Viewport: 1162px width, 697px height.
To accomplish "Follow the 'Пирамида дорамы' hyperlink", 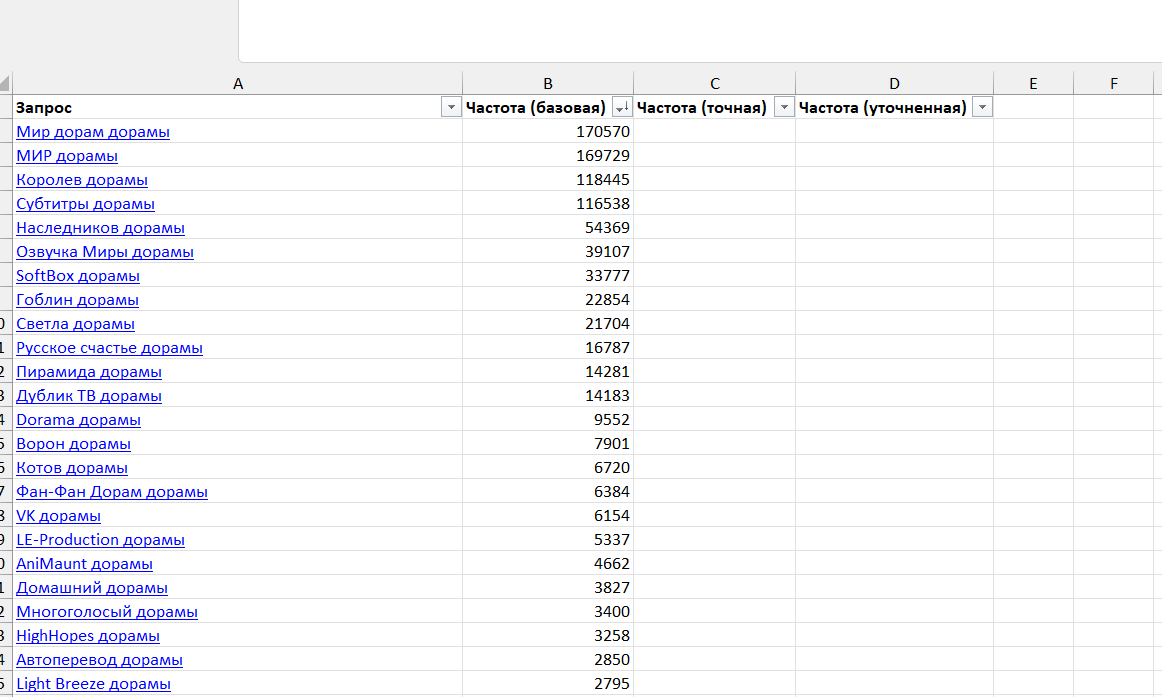I will (x=89, y=372).
